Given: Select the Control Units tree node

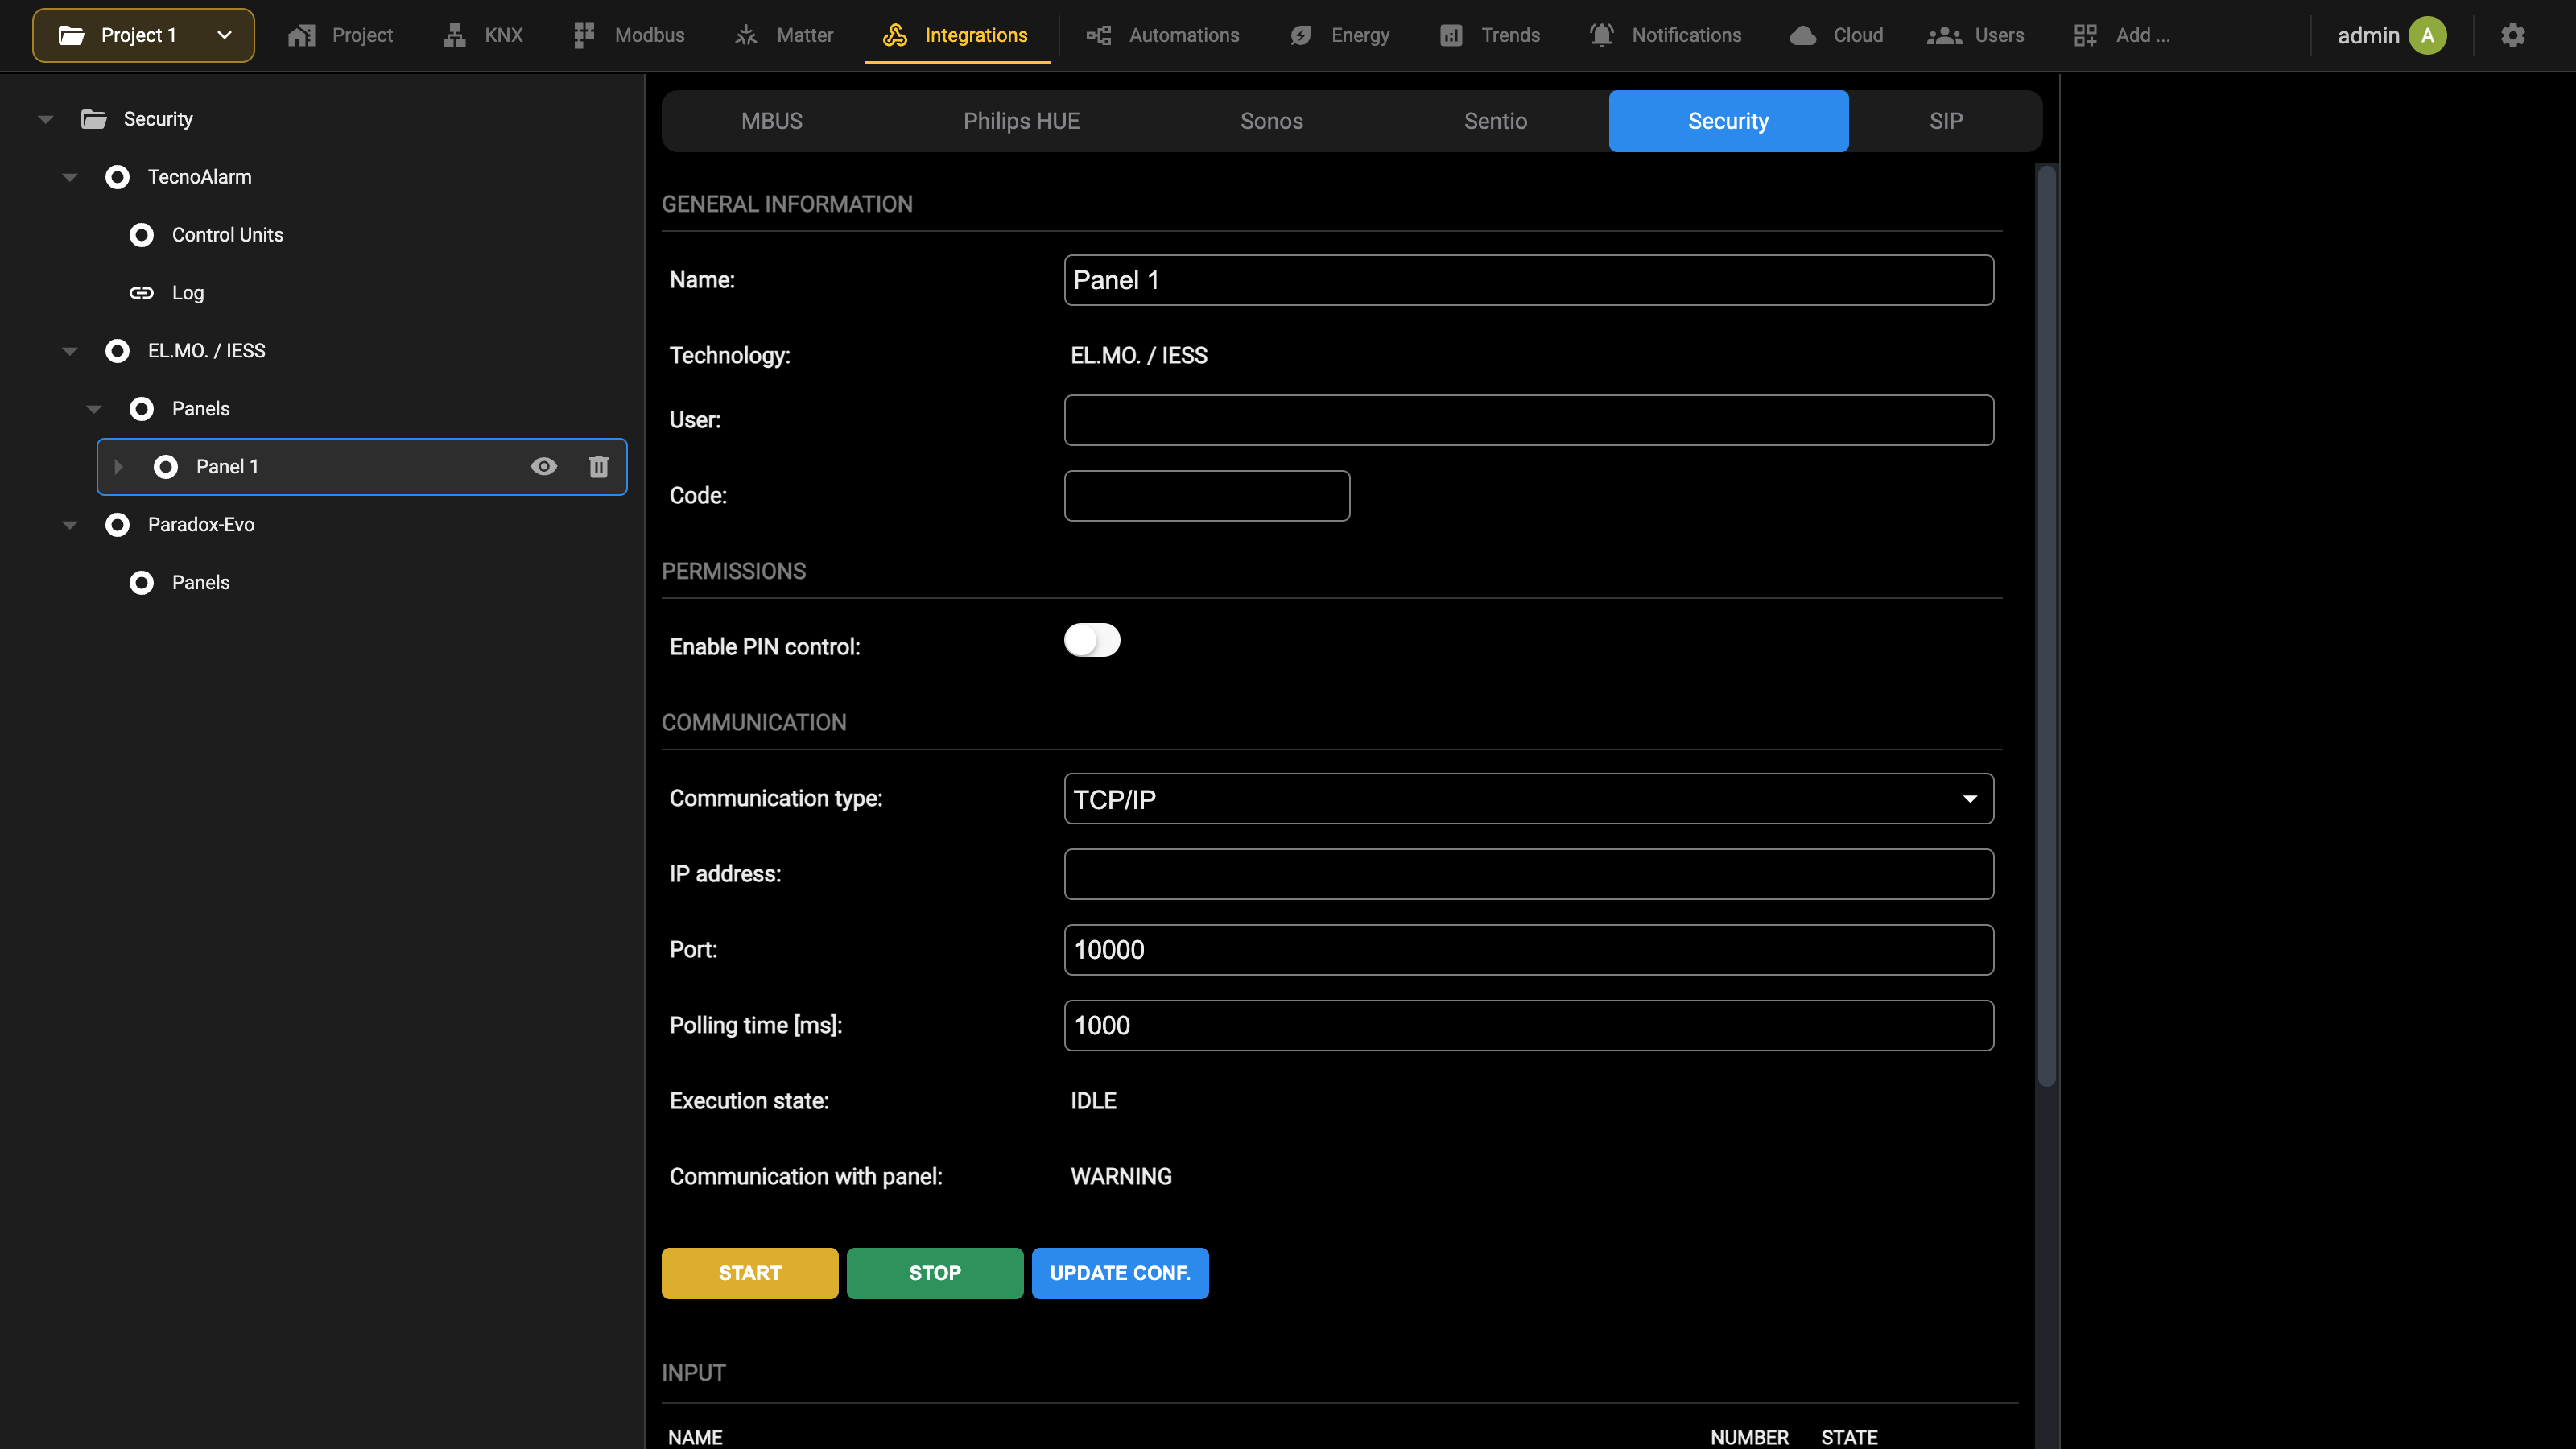Looking at the screenshot, I should point(227,235).
